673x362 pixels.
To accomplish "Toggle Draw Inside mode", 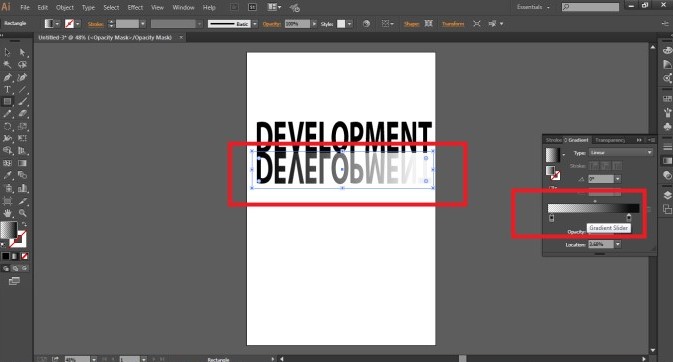I will pos(24,268).
